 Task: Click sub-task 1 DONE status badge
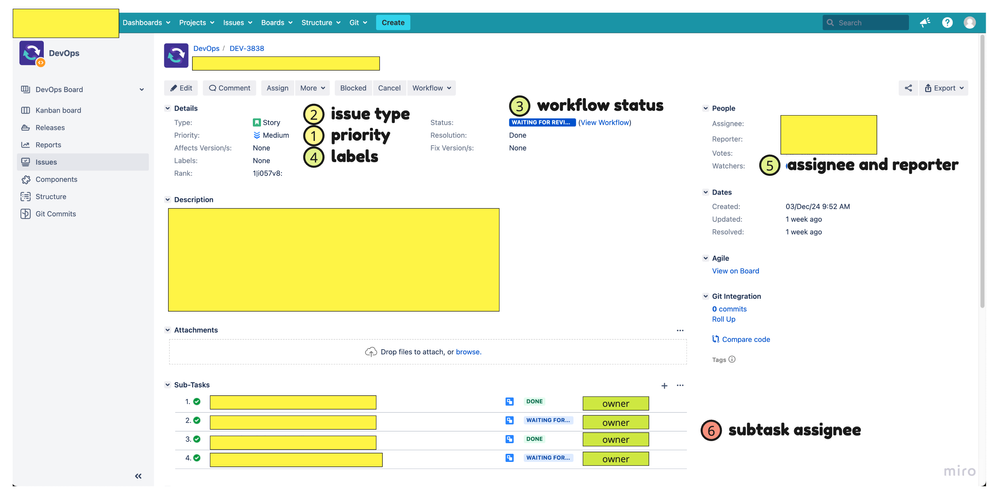coord(535,401)
